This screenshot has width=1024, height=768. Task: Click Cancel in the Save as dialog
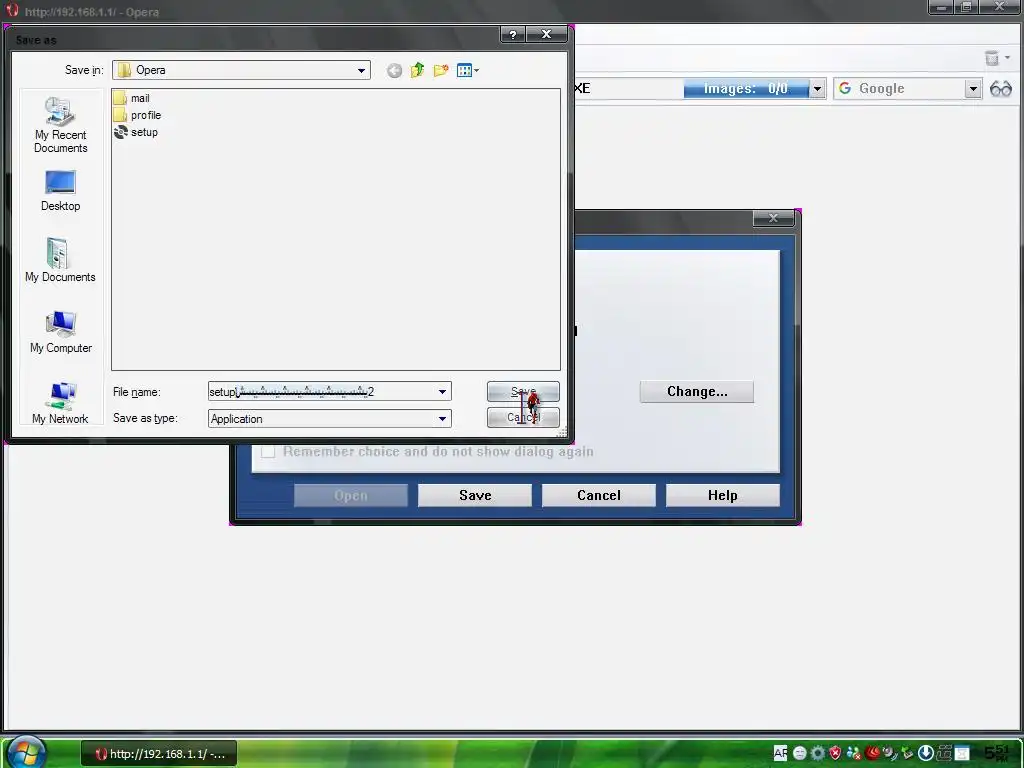[x=523, y=417]
